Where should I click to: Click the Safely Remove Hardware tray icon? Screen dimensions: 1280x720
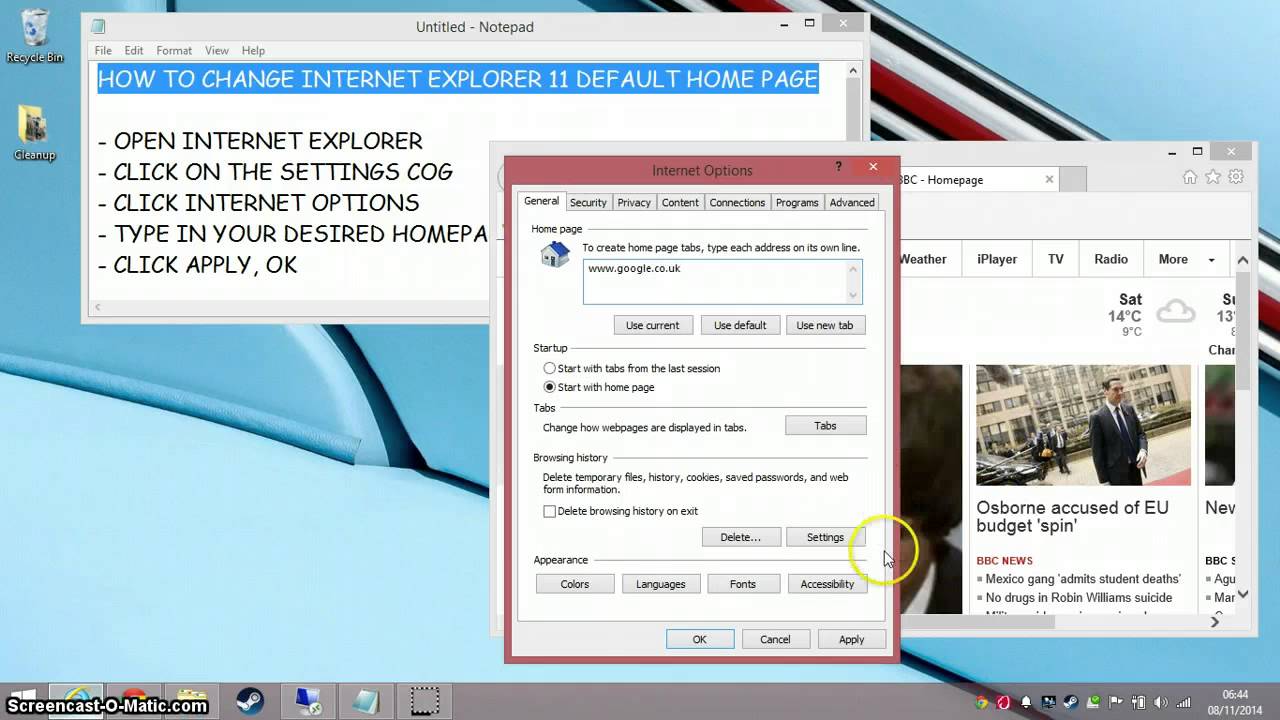1094,702
